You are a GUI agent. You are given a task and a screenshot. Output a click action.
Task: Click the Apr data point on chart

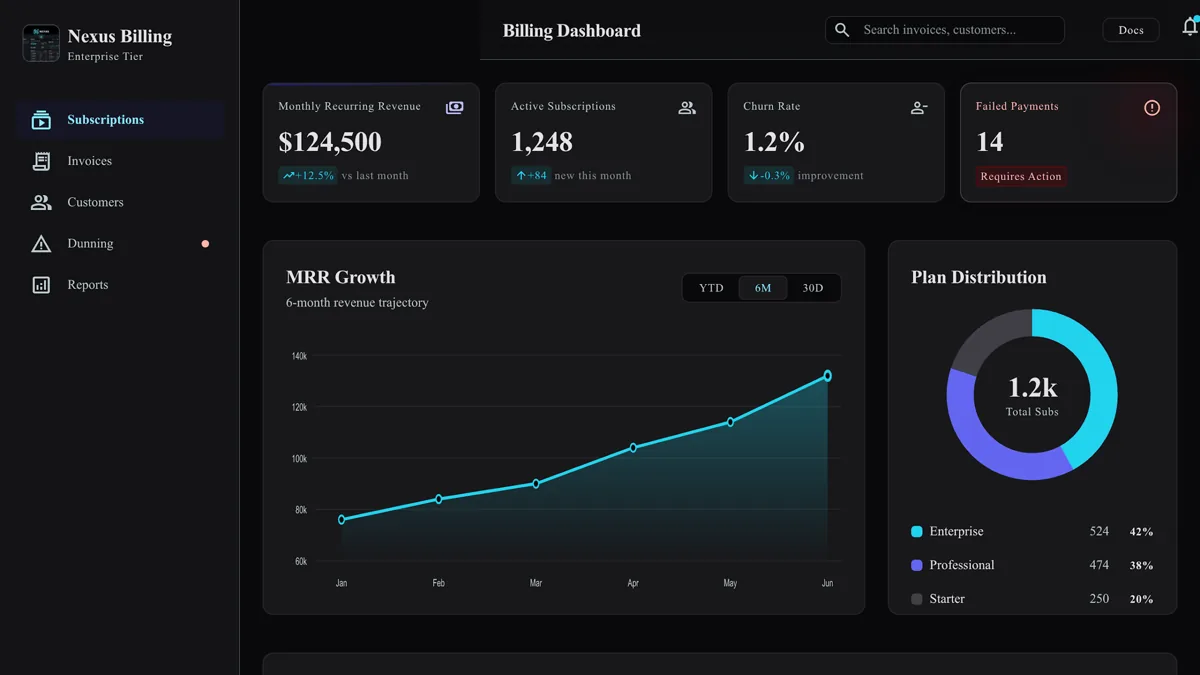click(633, 448)
